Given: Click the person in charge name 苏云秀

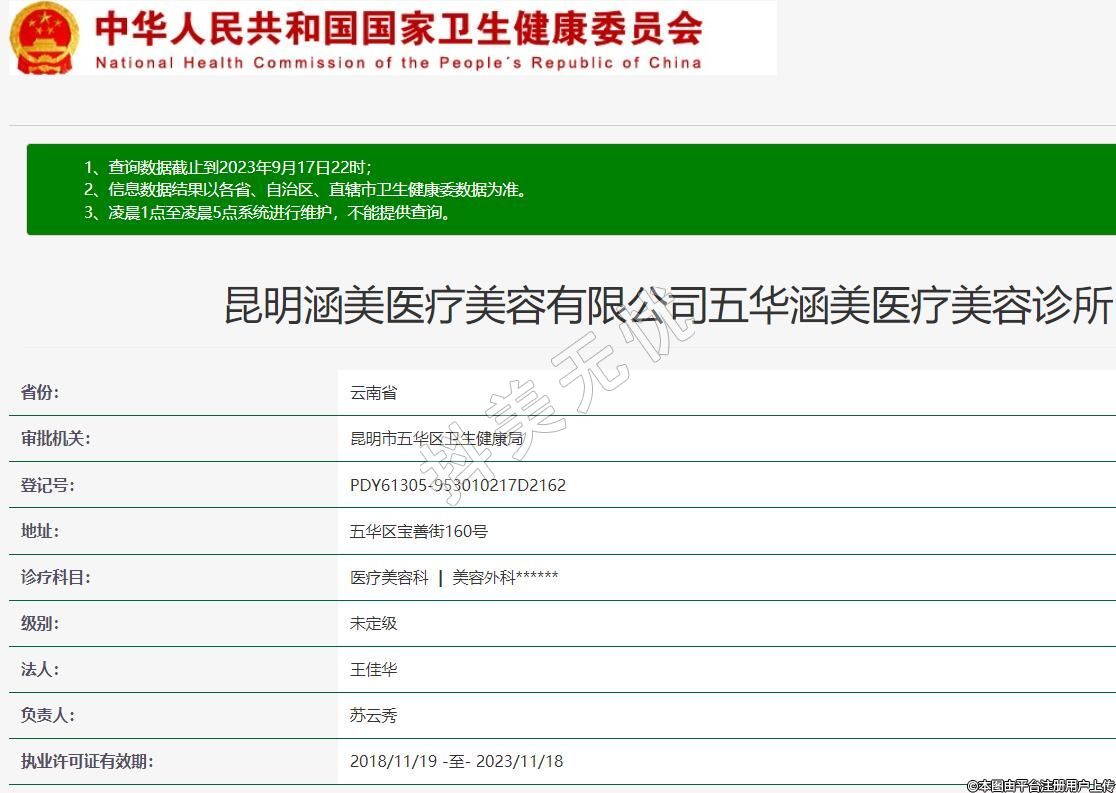Looking at the screenshot, I should [373, 715].
